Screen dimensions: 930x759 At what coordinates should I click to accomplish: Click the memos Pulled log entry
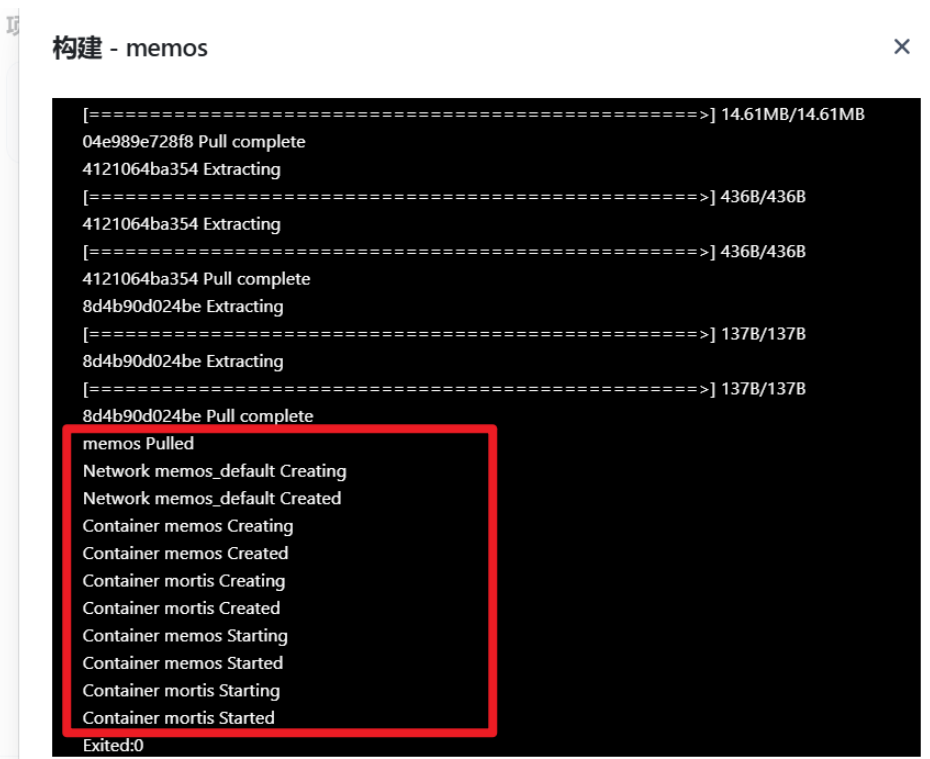[138, 443]
